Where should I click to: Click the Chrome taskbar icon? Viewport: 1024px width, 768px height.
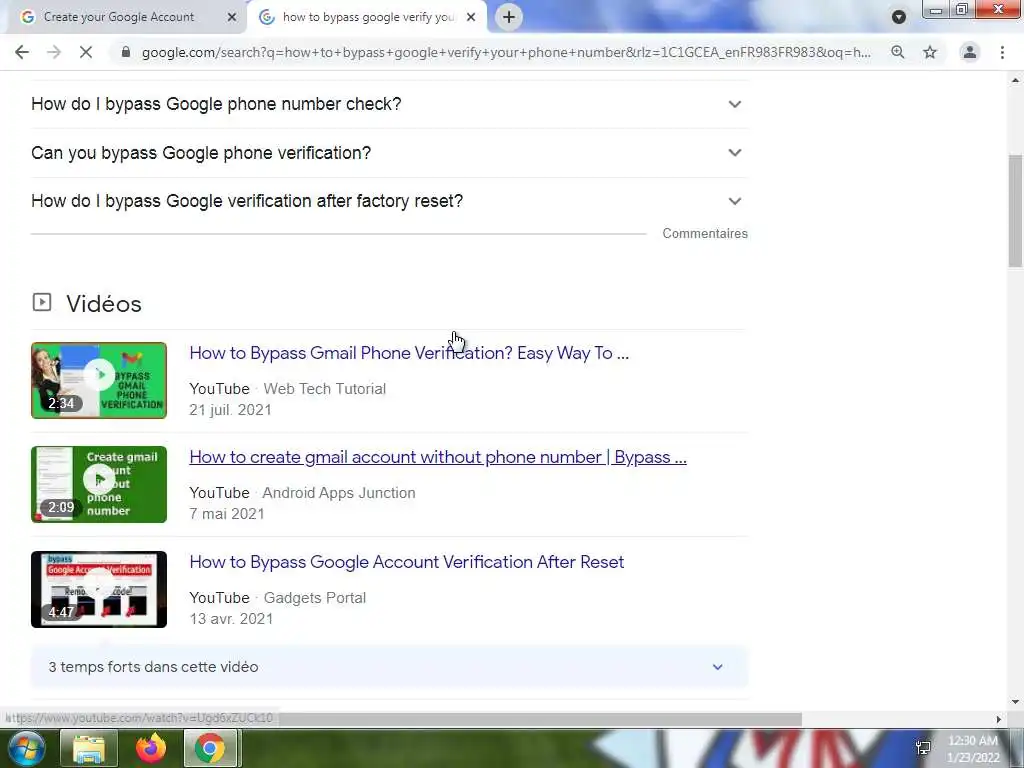(x=210, y=748)
